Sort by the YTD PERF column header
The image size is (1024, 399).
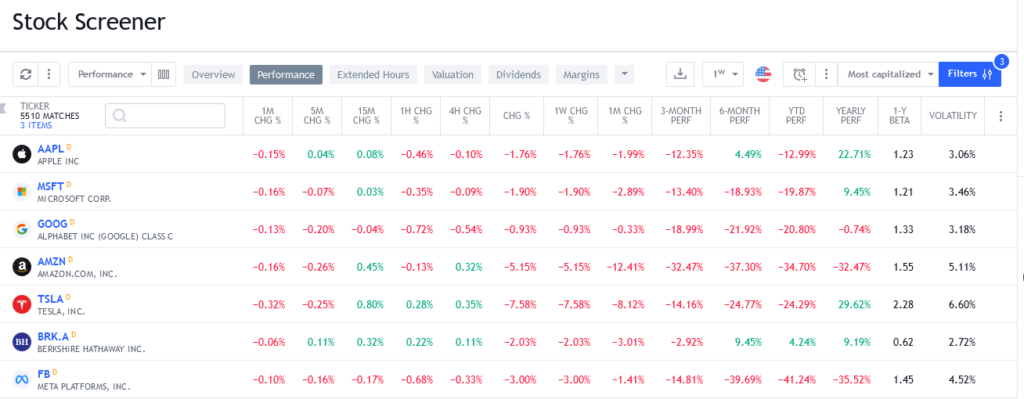(796, 116)
